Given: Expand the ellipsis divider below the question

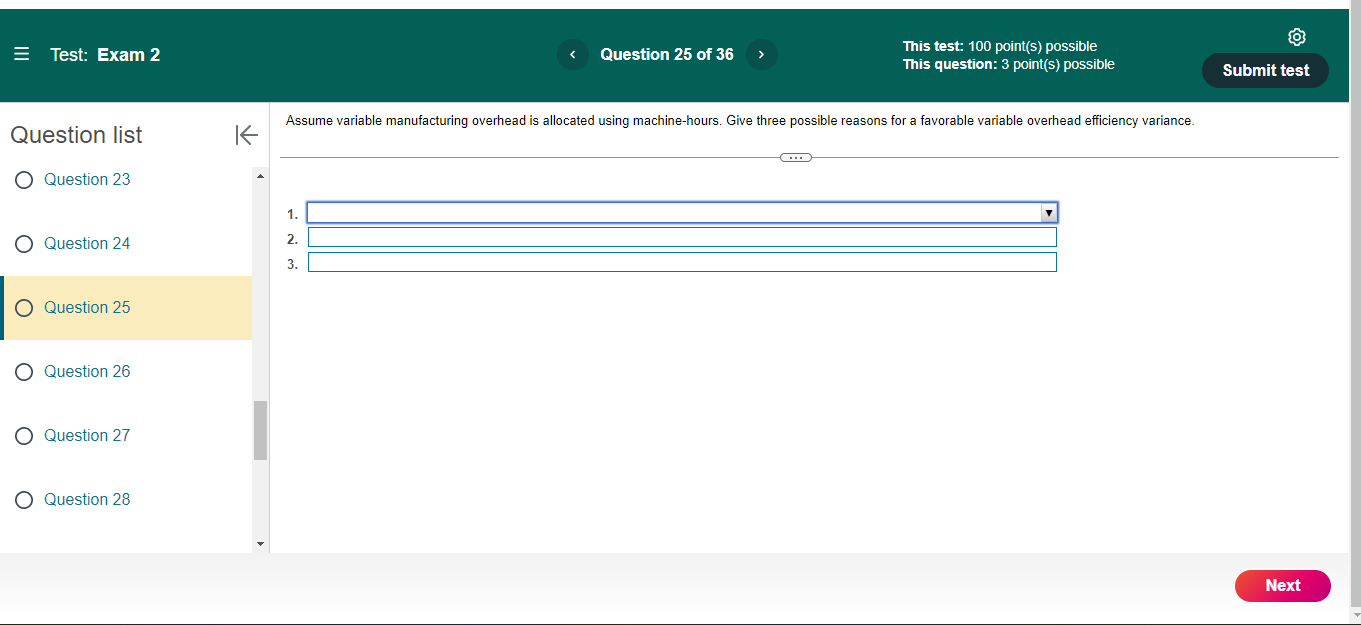Looking at the screenshot, I should tap(795, 157).
